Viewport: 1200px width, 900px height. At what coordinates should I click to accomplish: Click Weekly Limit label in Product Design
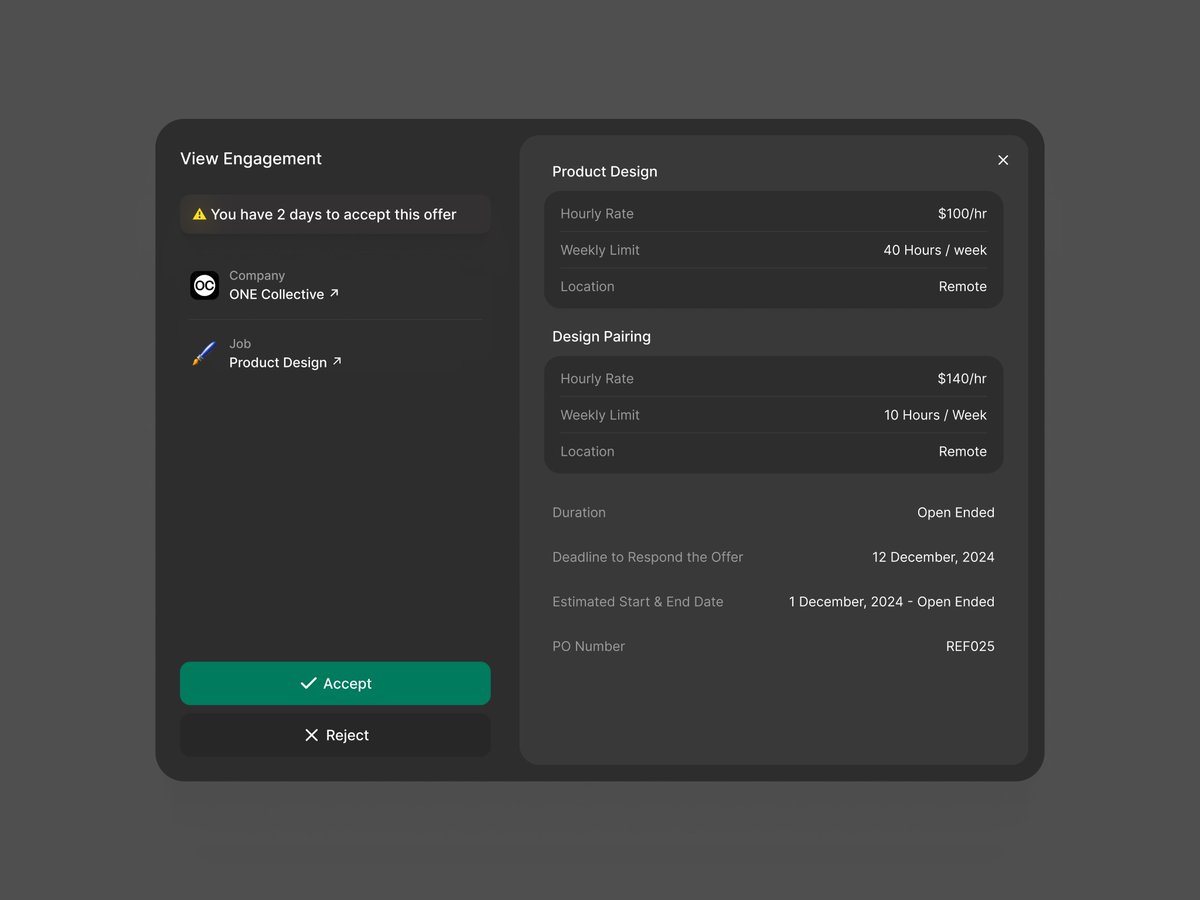(600, 250)
